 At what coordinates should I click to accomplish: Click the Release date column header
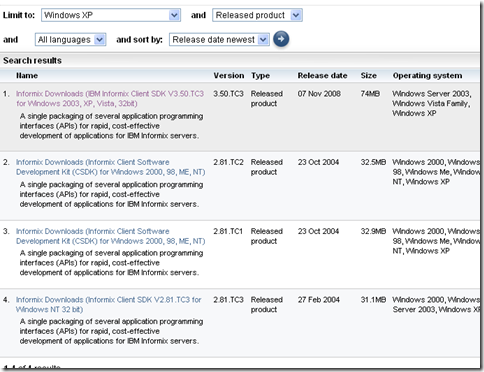(322, 76)
